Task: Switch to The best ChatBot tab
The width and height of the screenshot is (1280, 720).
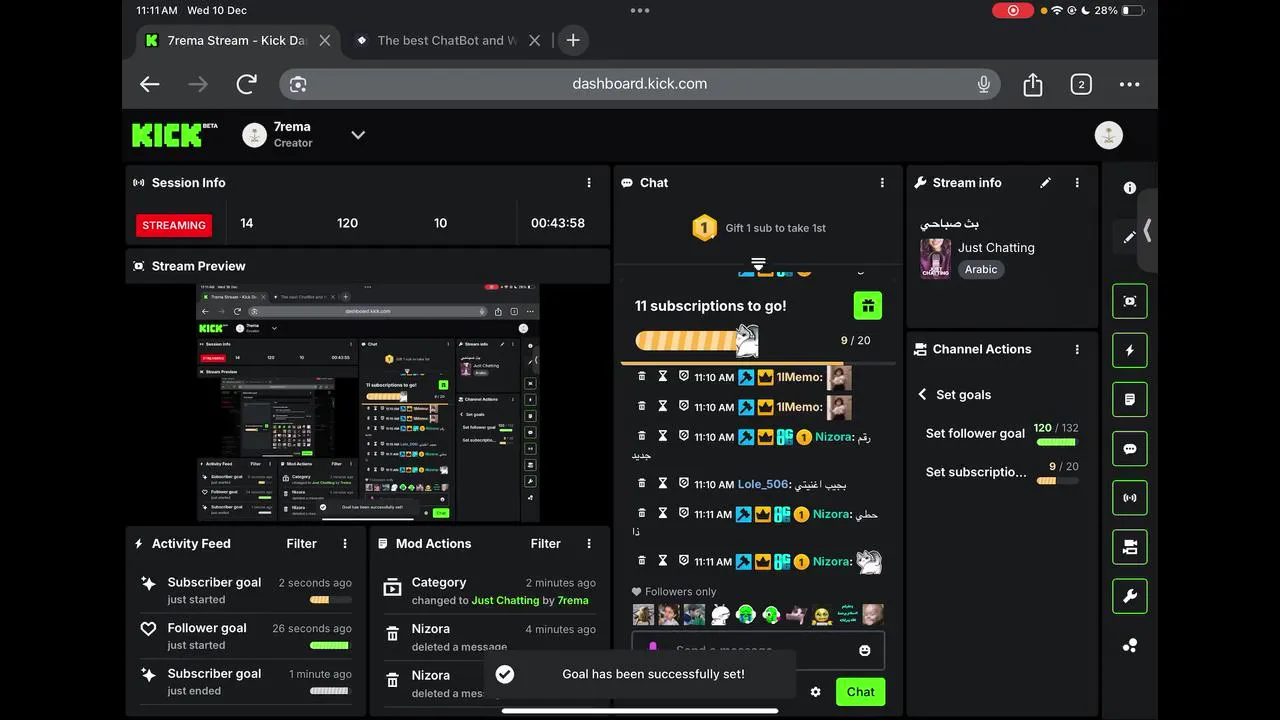Action: (x=445, y=41)
